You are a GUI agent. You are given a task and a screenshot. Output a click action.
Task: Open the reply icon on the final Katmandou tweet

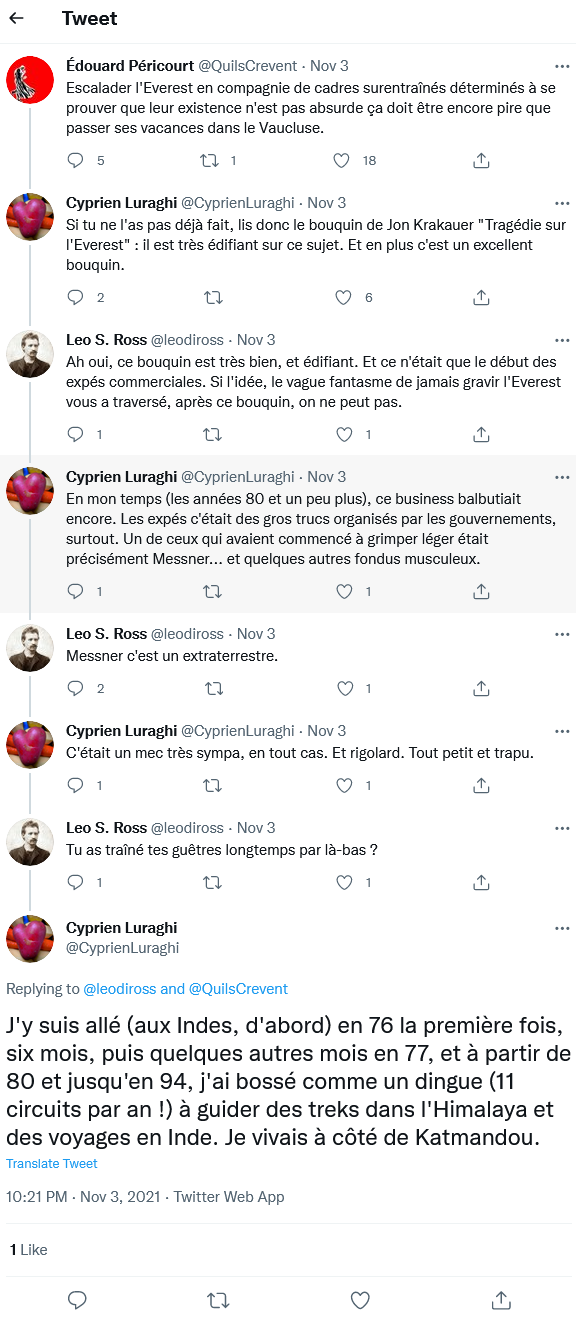tap(77, 1300)
